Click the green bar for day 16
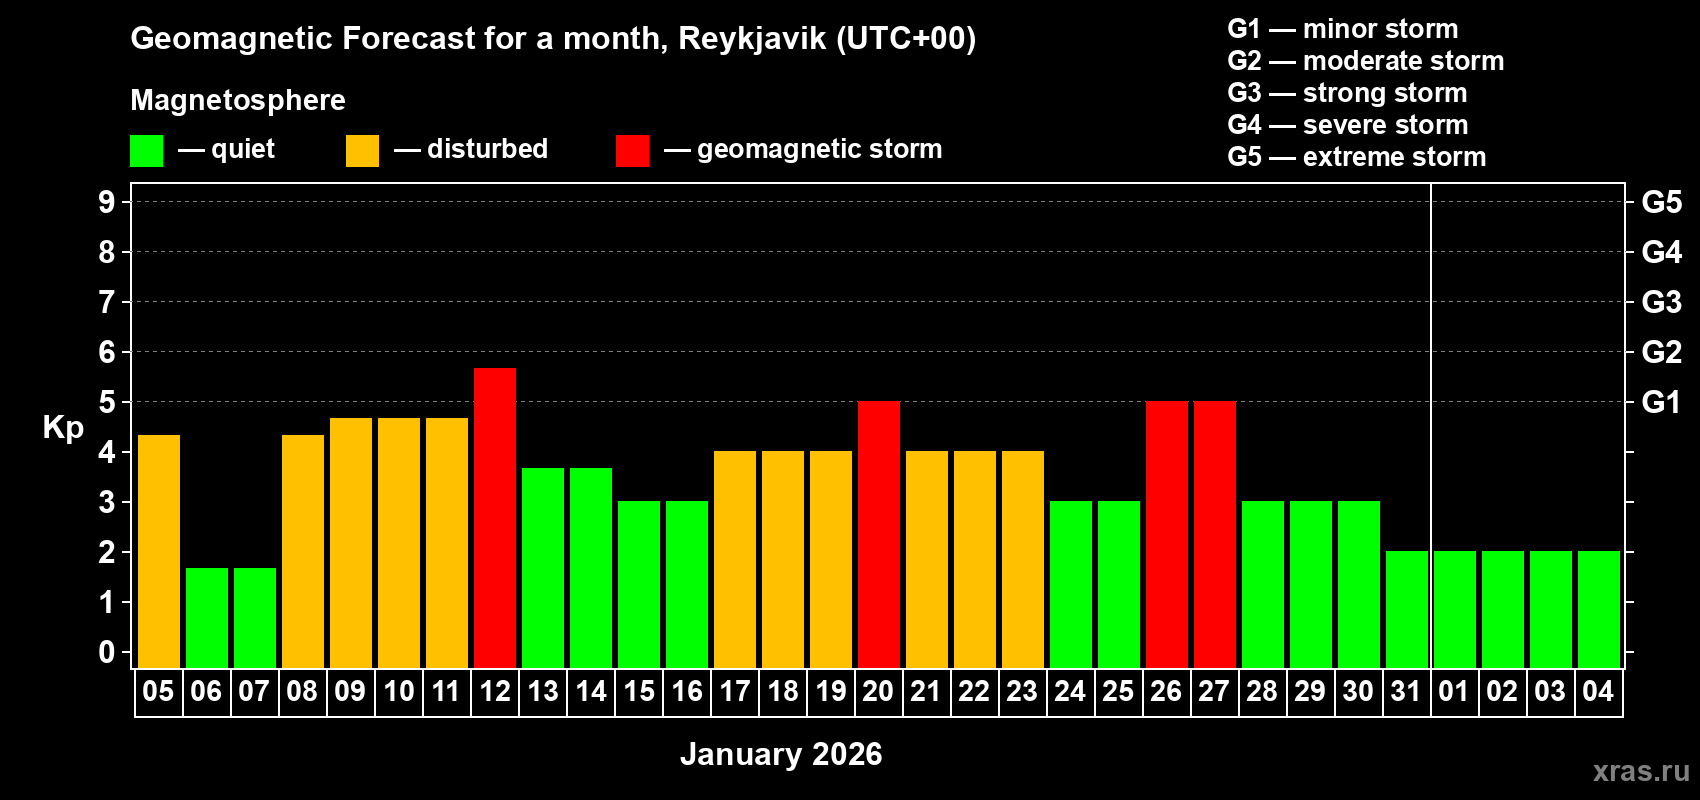Image resolution: width=1700 pixels, height=800 pixels. coord(687,585)
